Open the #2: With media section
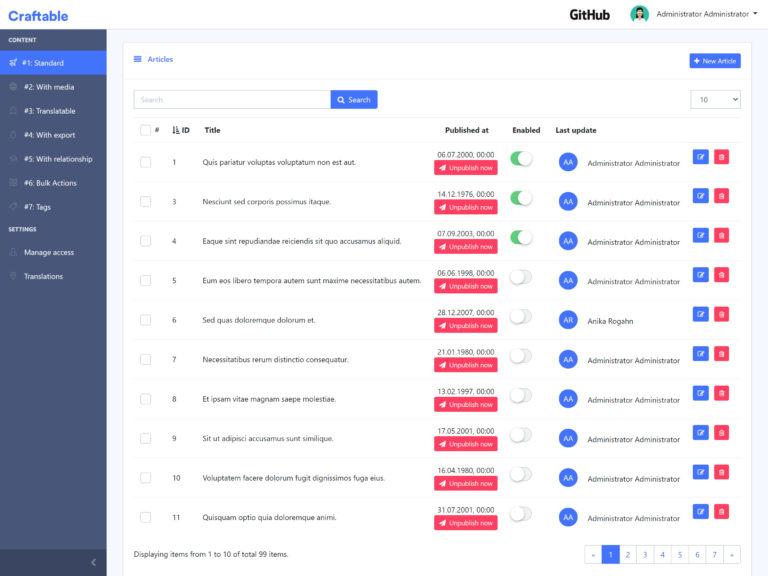 [53, 87]
